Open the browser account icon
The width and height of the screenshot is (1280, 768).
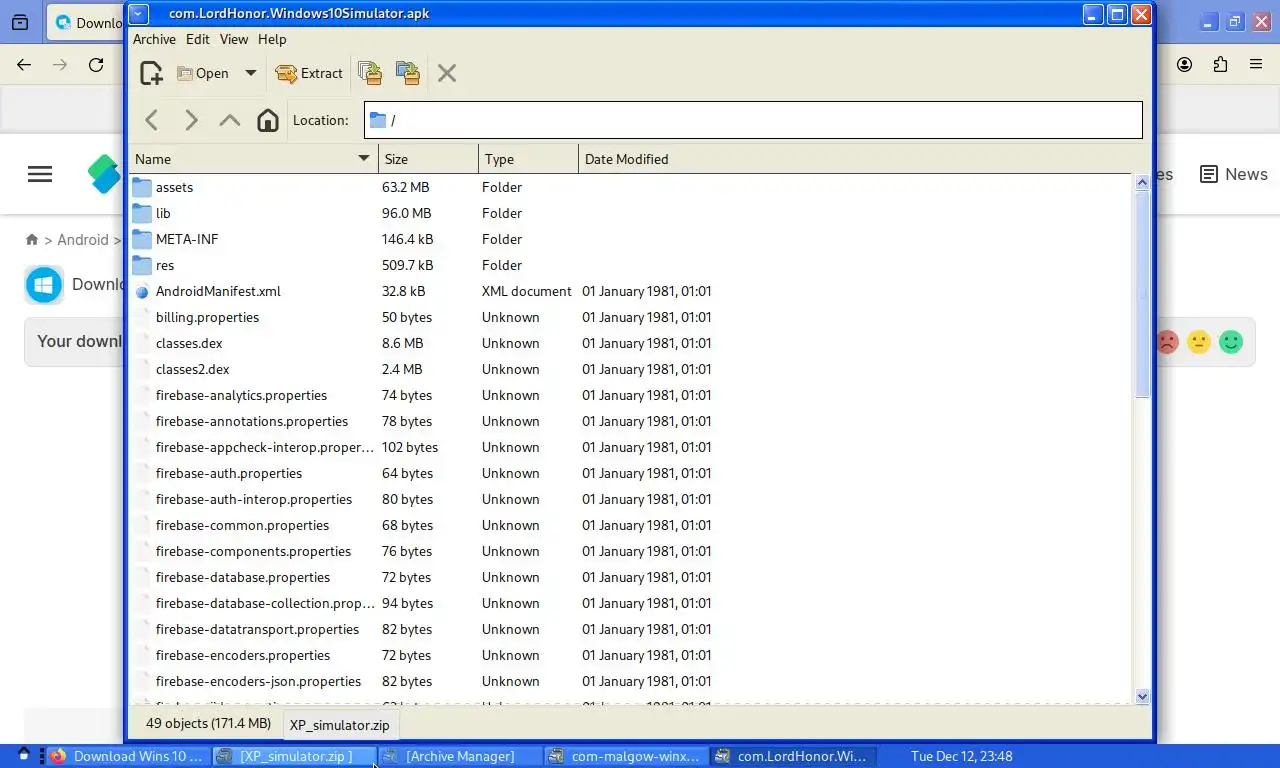point(1185,65)
